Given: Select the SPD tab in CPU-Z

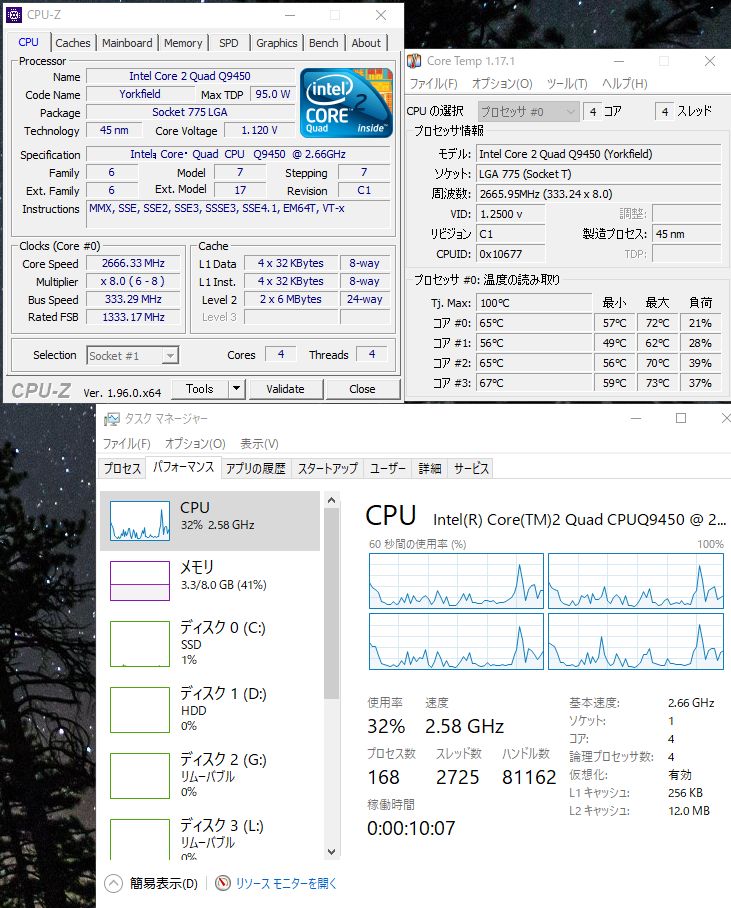Looking at the screenshot, I should point(229,43).
